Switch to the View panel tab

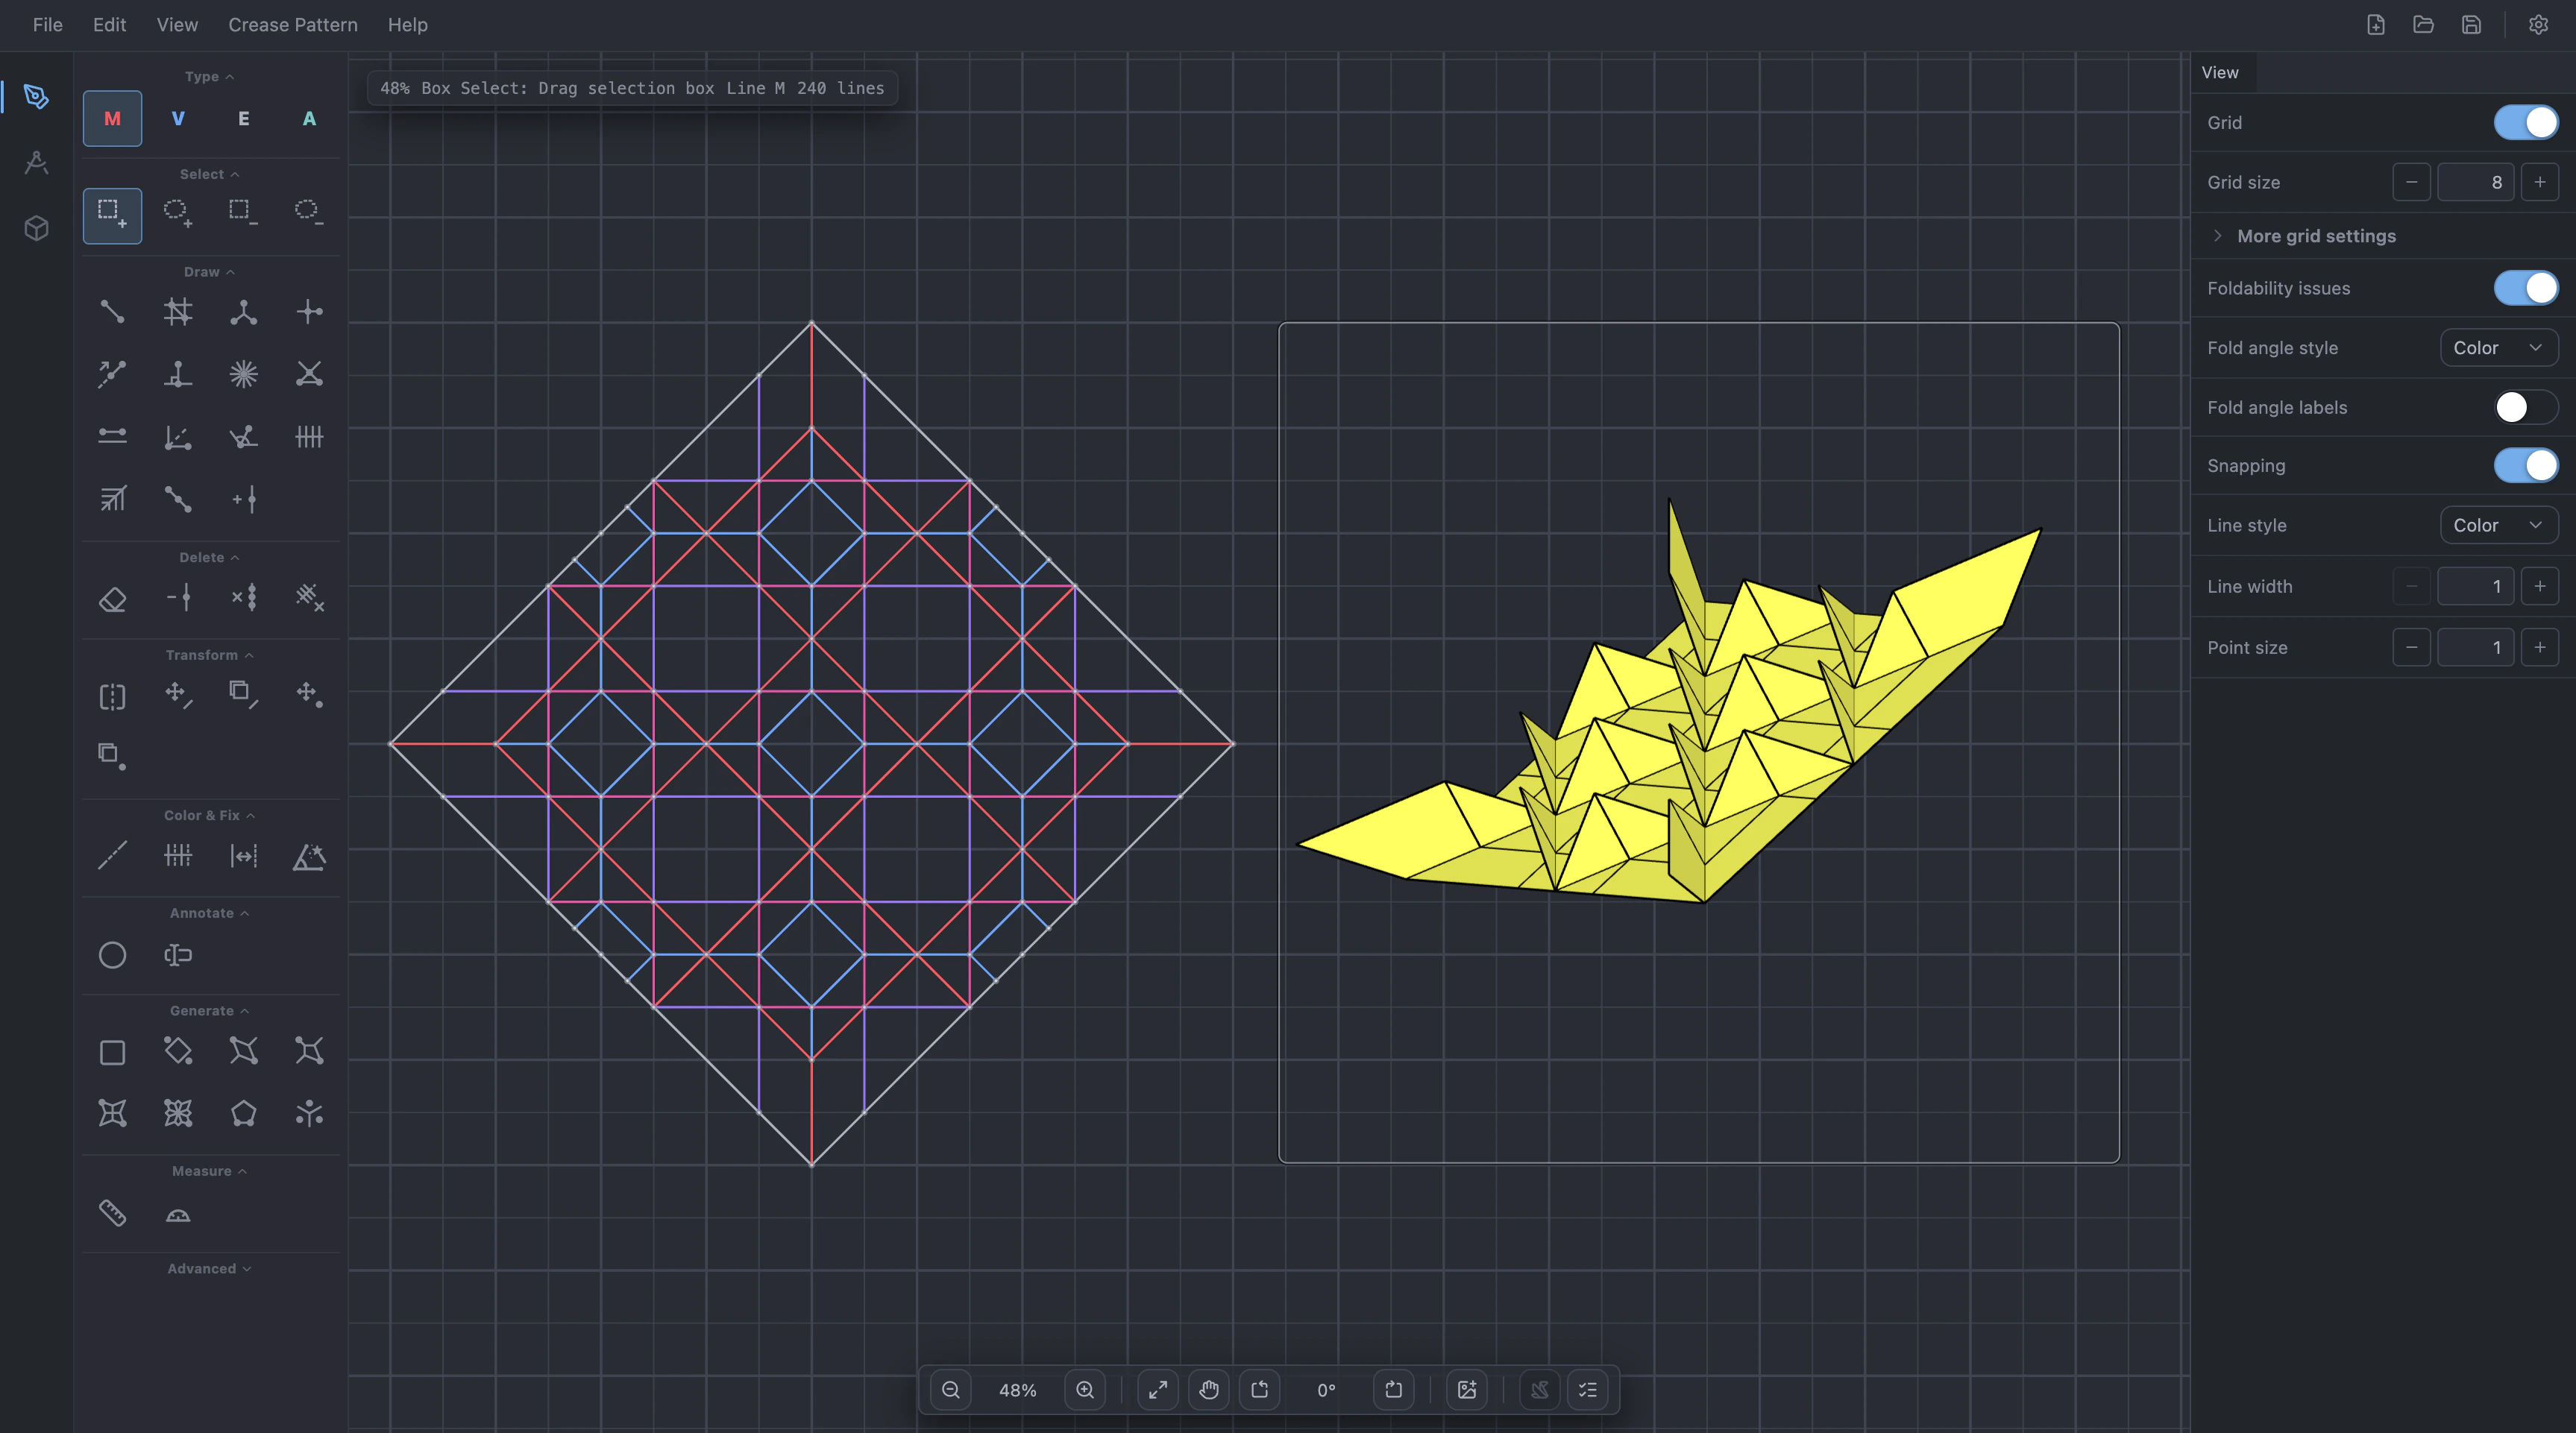point(2220,72)
